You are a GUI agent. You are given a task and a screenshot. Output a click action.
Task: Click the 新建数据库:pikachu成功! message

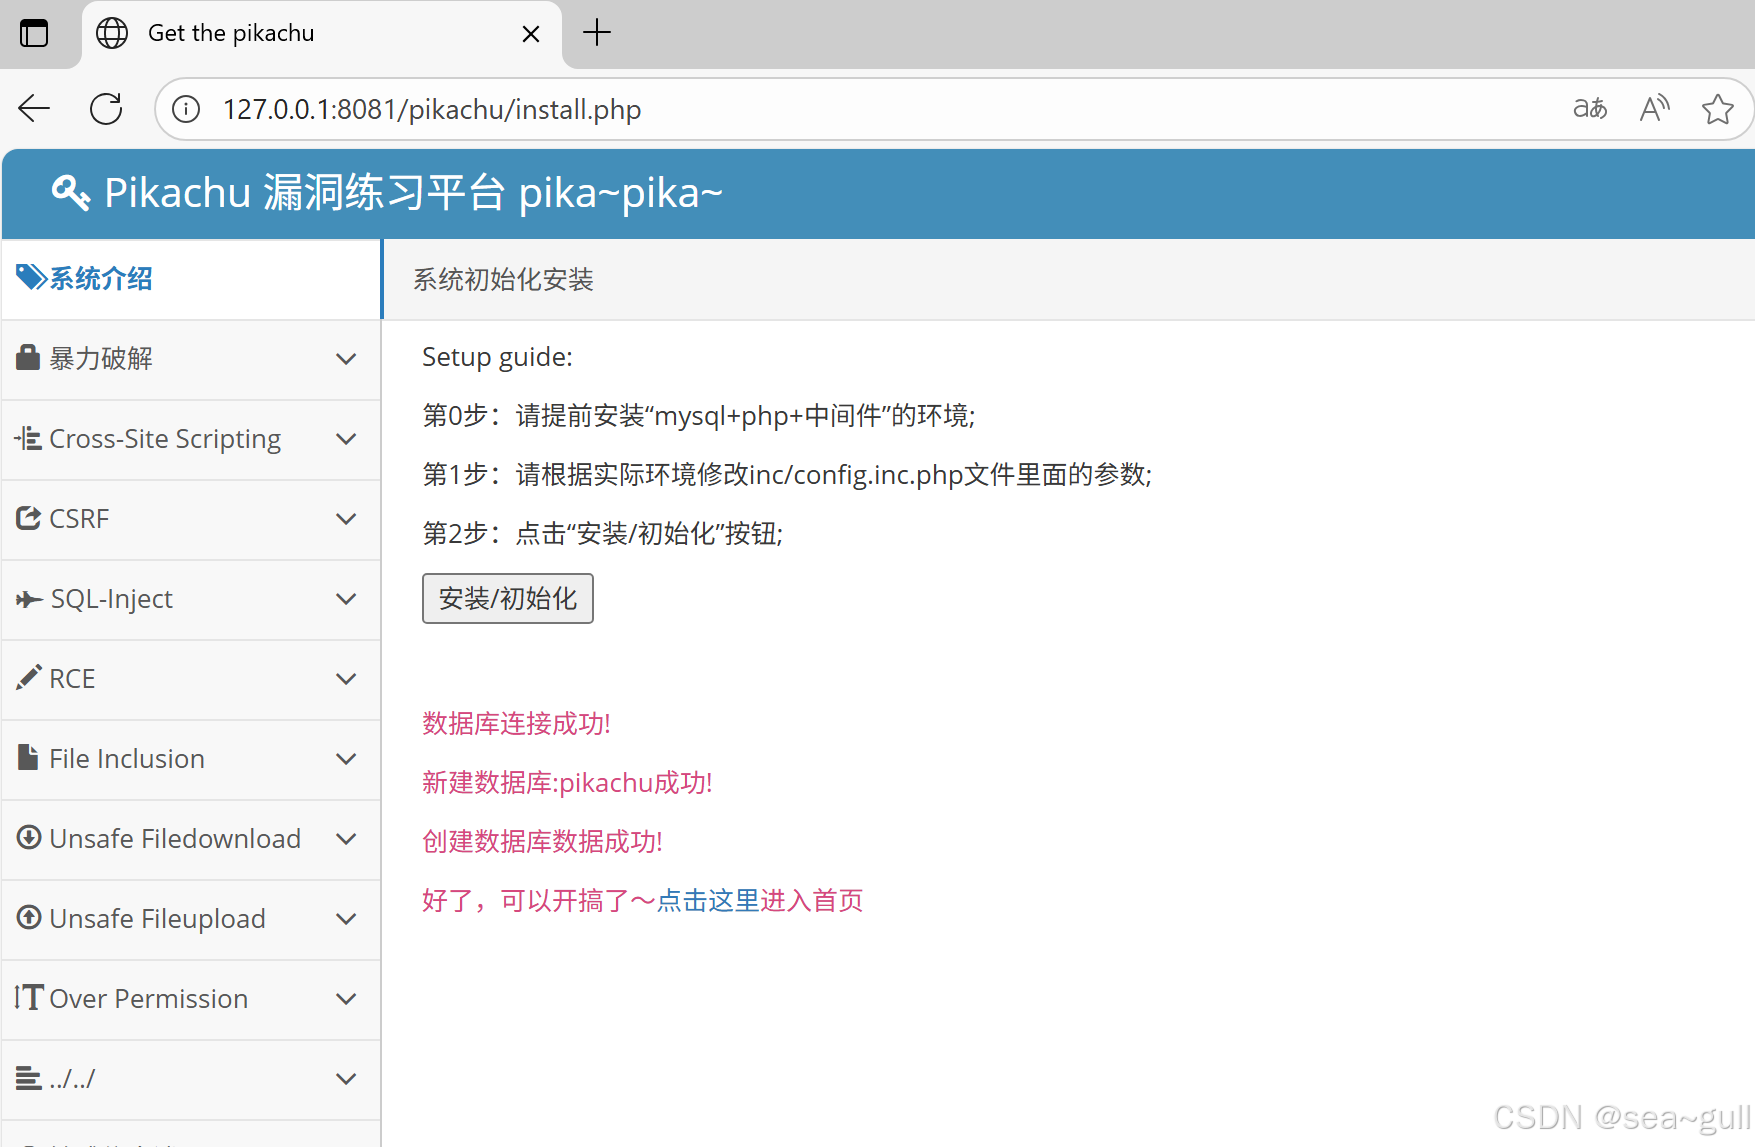point(567,782)
